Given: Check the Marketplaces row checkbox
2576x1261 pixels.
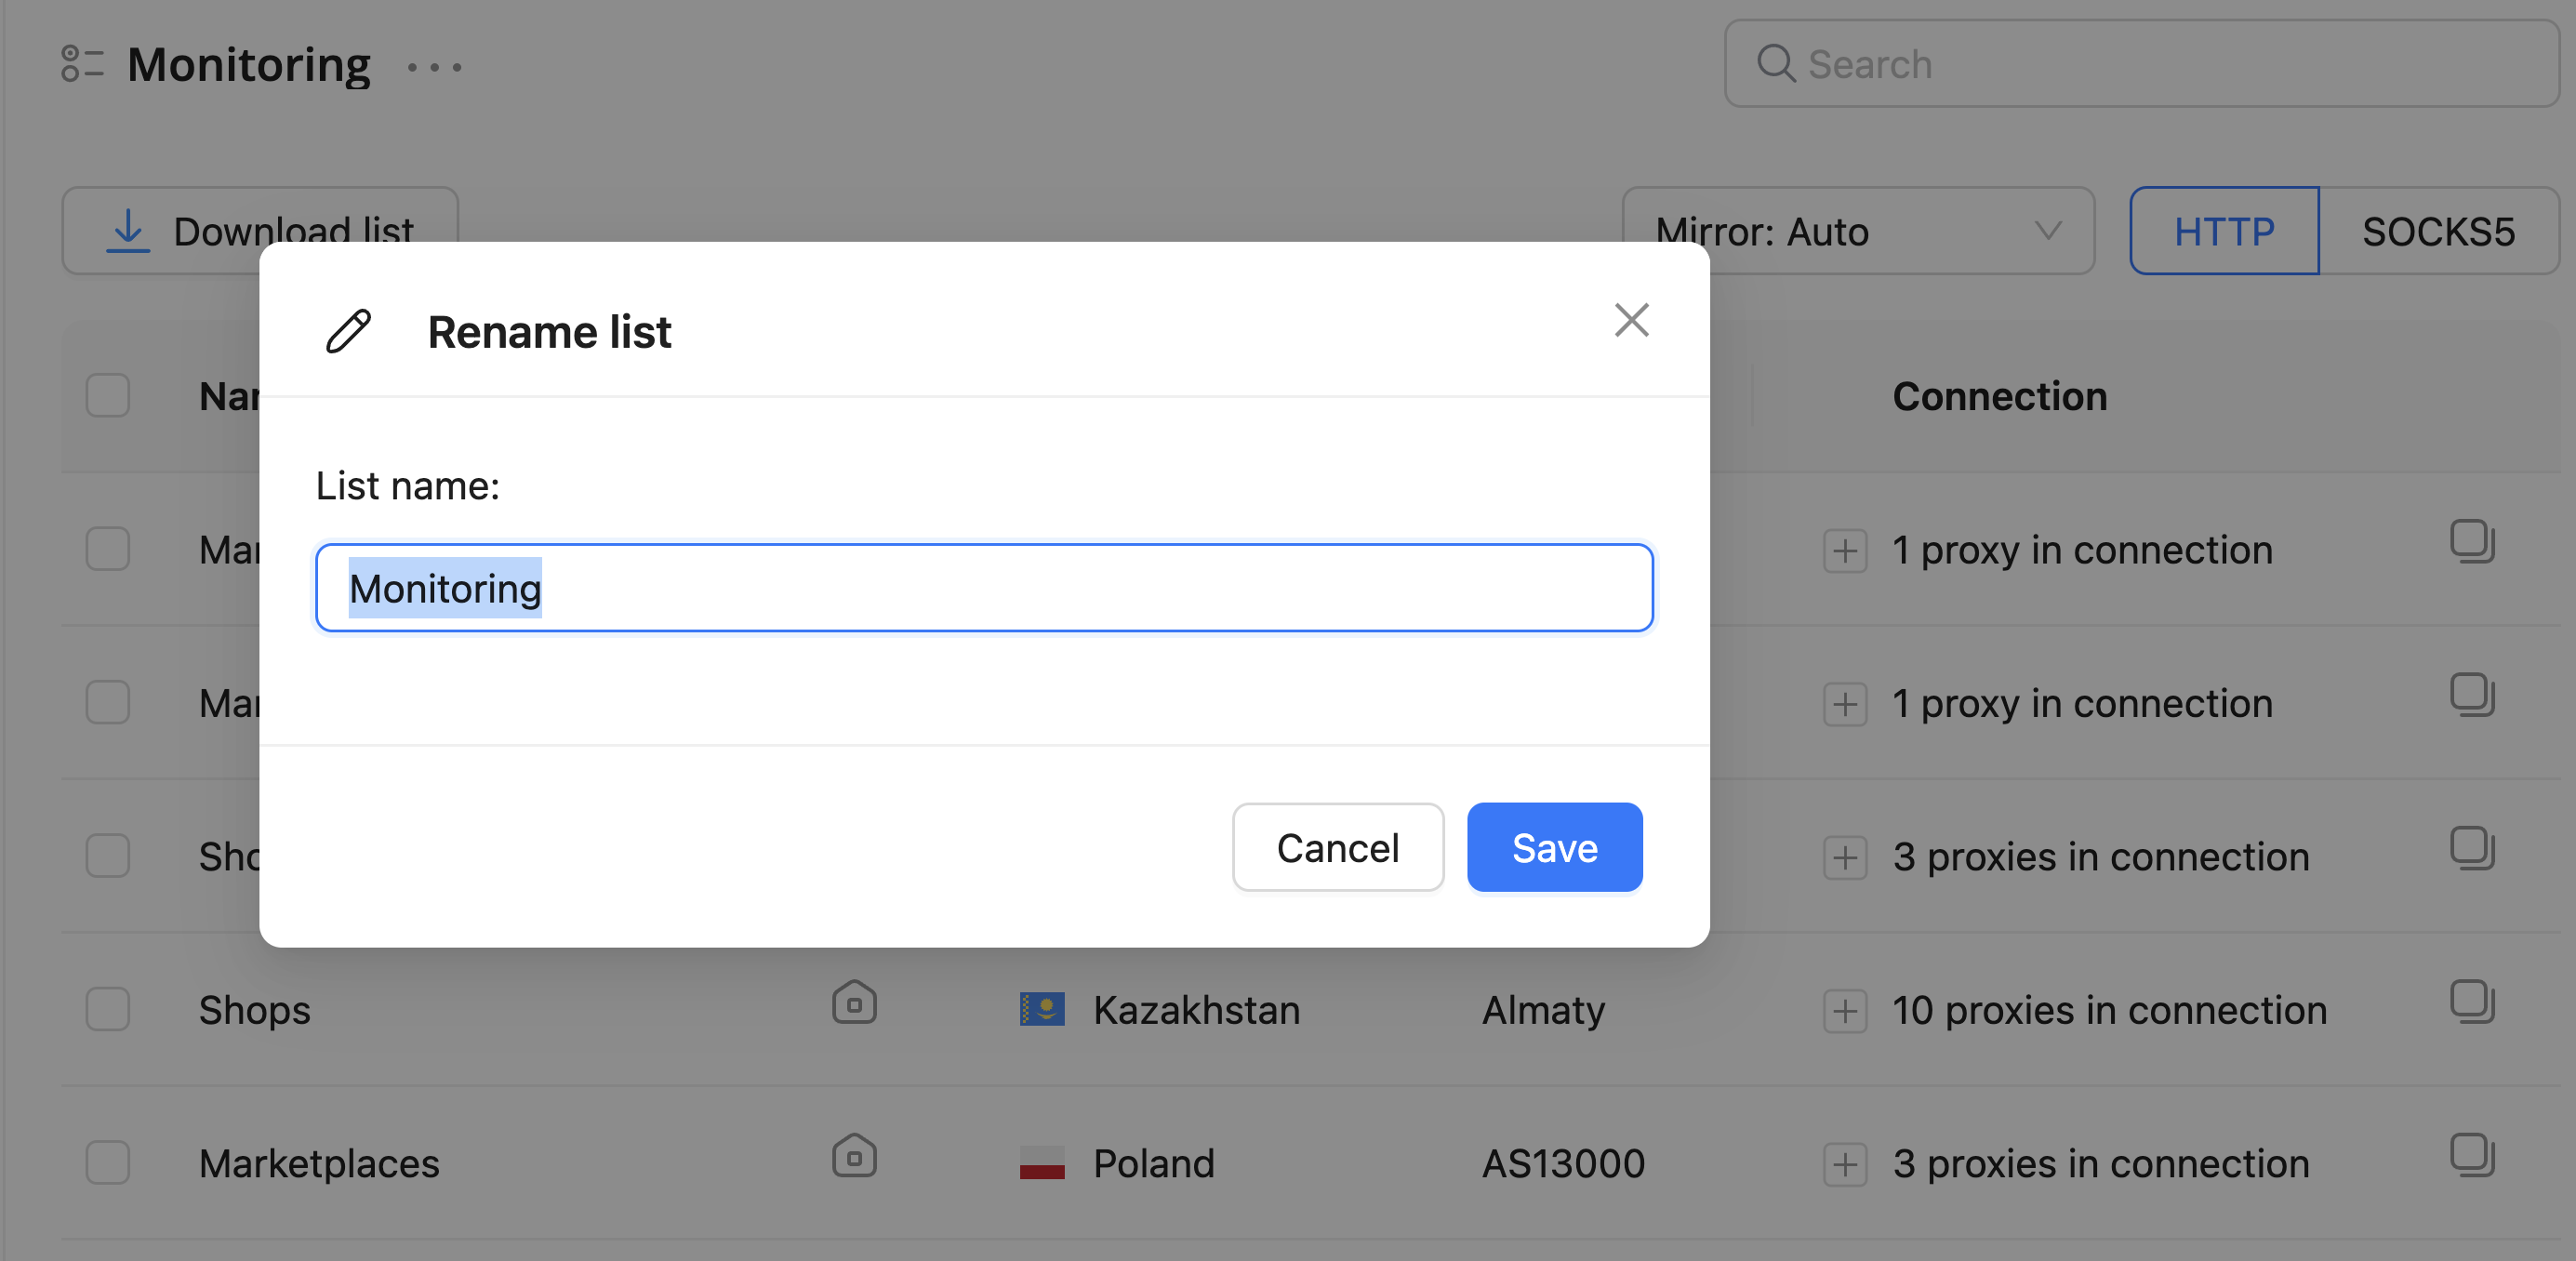Looking at the screenshot, I should click(108, 1163).
